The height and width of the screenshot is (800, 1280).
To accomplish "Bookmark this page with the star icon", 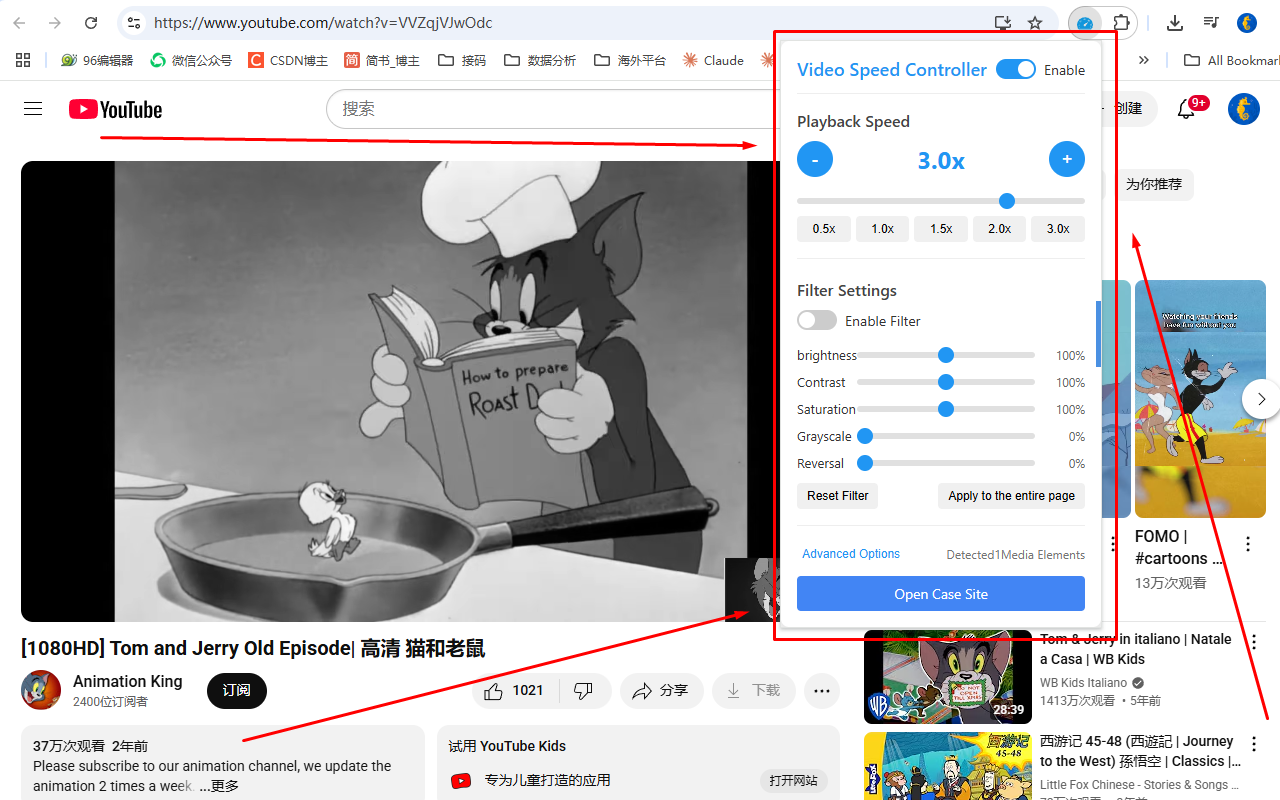I will coord(1035,23).
